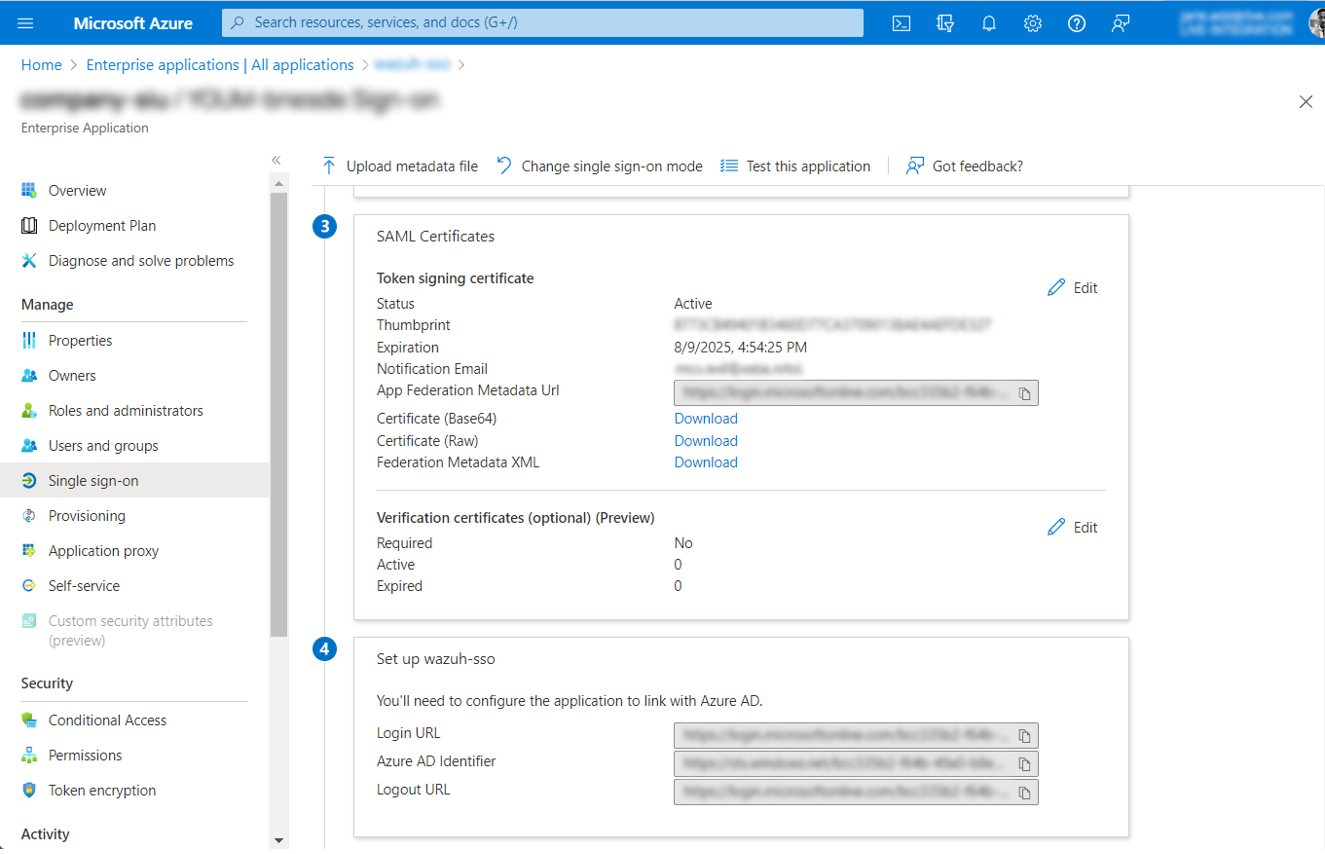Open Permissions under Security
The height and width of the screenshot is (854, 1325).
tap(85, 755)
